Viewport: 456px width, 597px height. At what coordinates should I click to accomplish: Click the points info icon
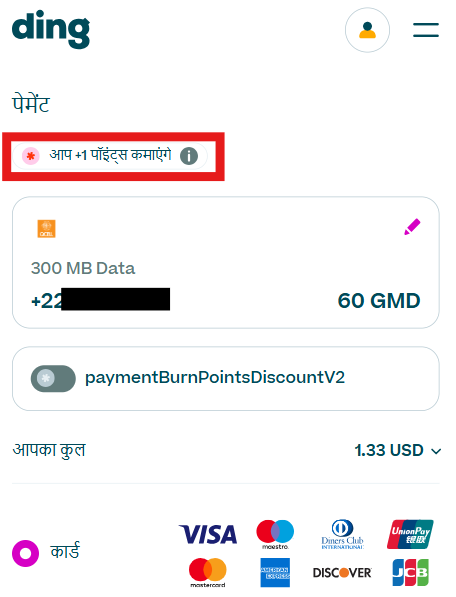(189, 156)
